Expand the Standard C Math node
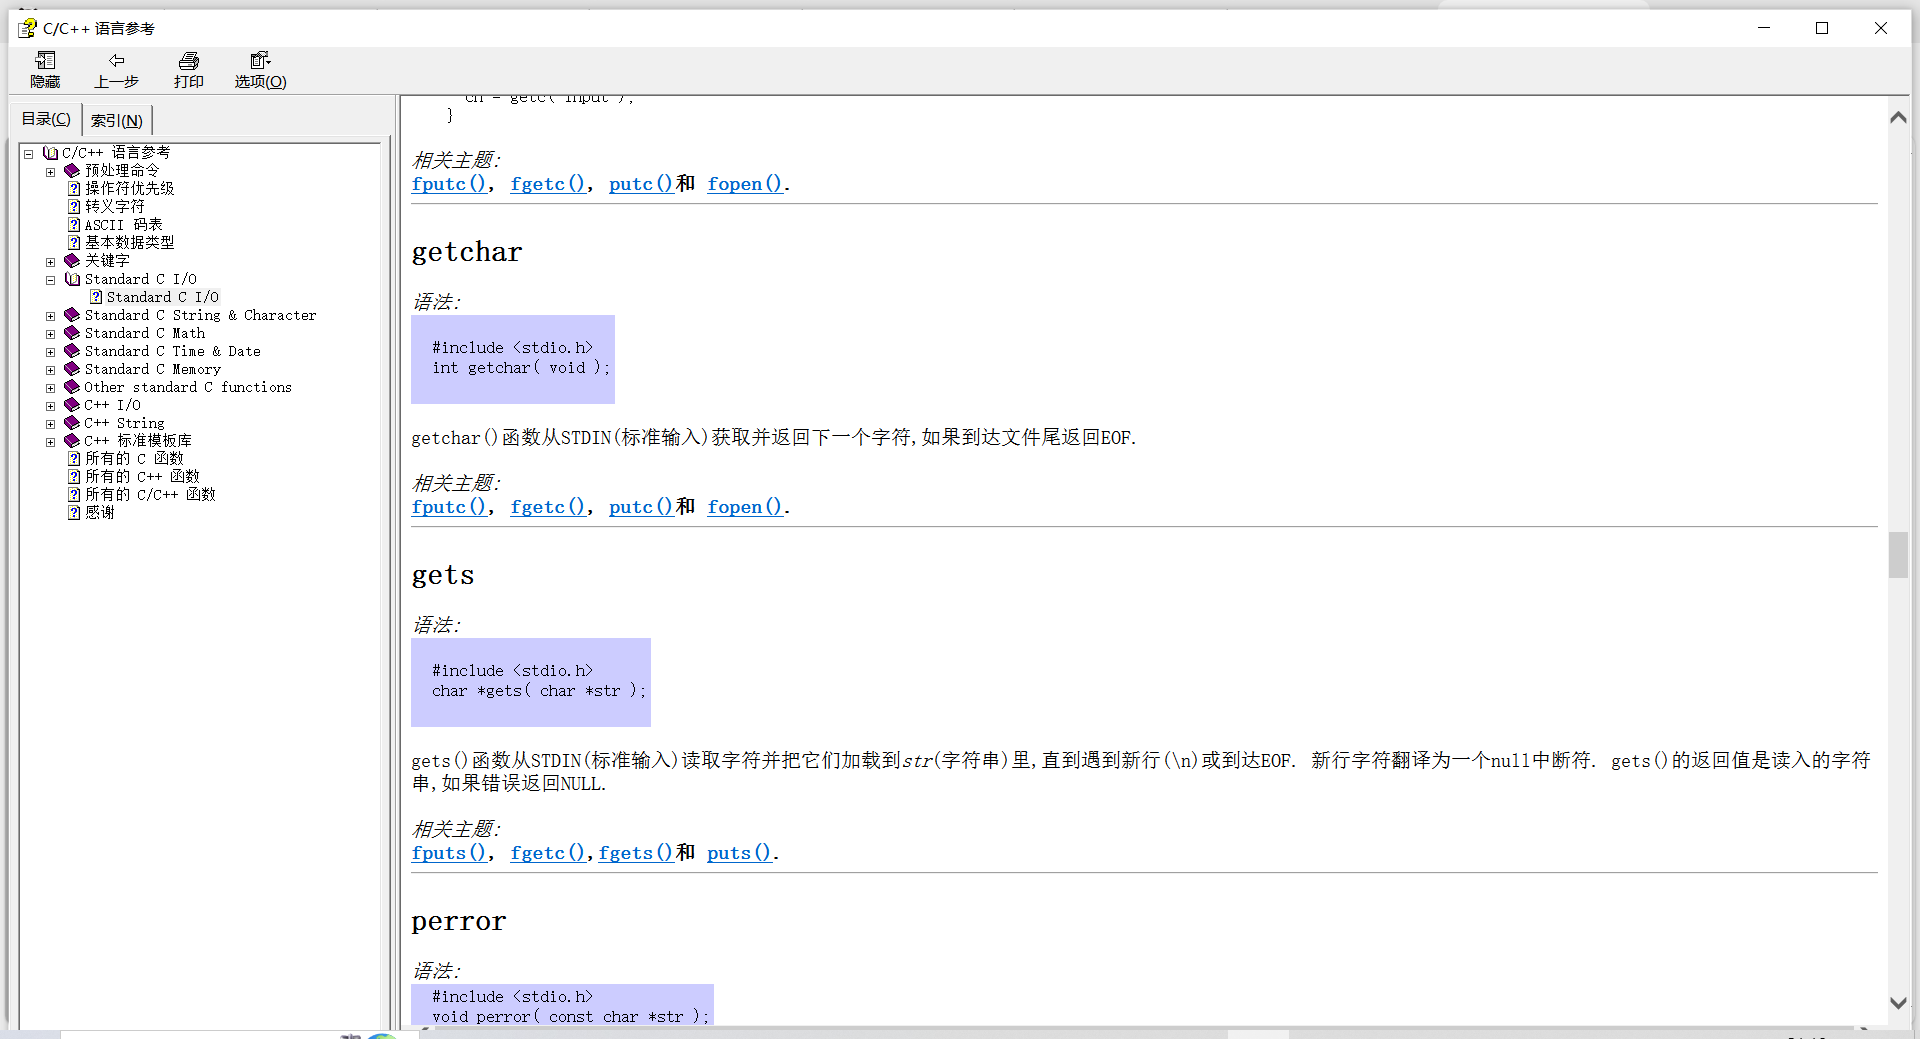Image resolution: width=1920 pixels, height=1039 pixels. point(51,334)
